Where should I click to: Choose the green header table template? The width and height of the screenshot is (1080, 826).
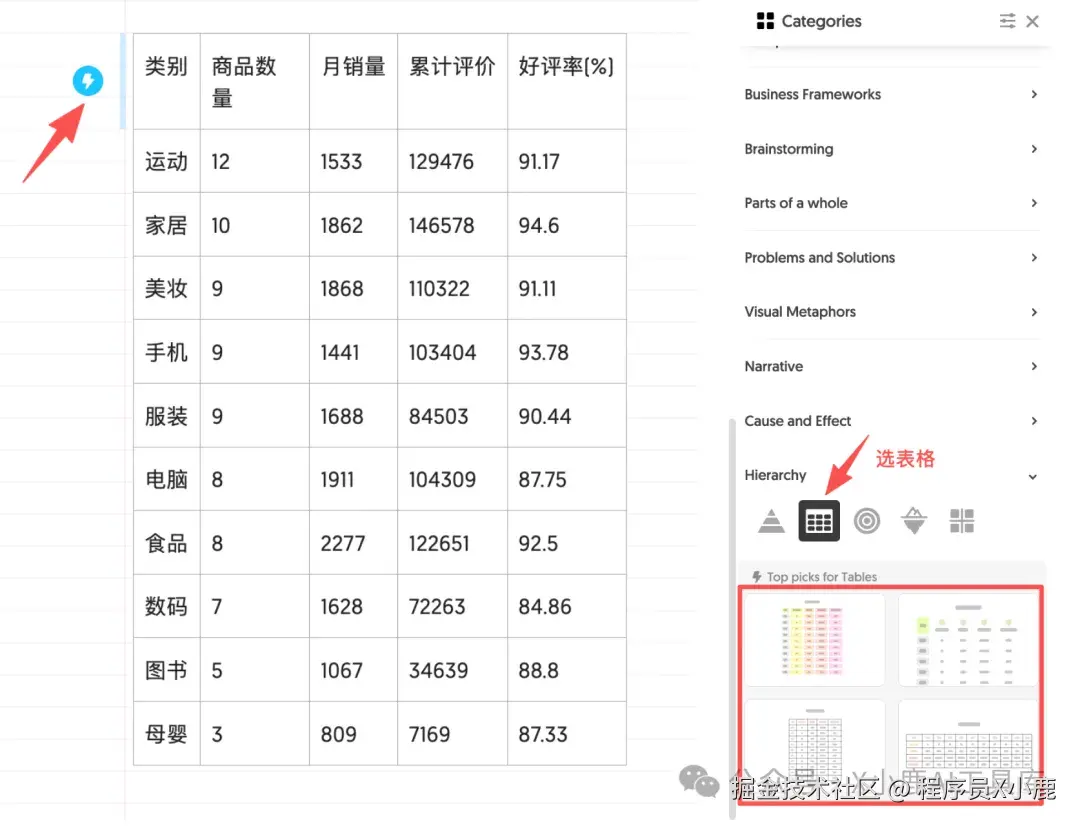pyautogui.click(x=967, y=639)
